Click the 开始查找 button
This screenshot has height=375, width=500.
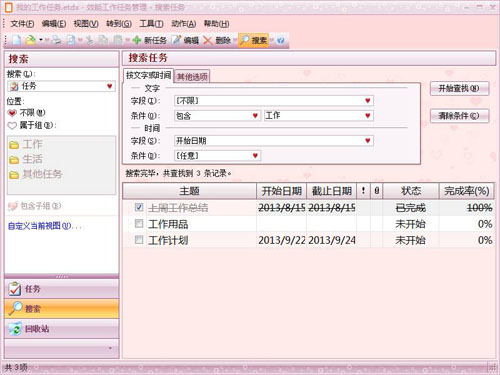point(459,89)
